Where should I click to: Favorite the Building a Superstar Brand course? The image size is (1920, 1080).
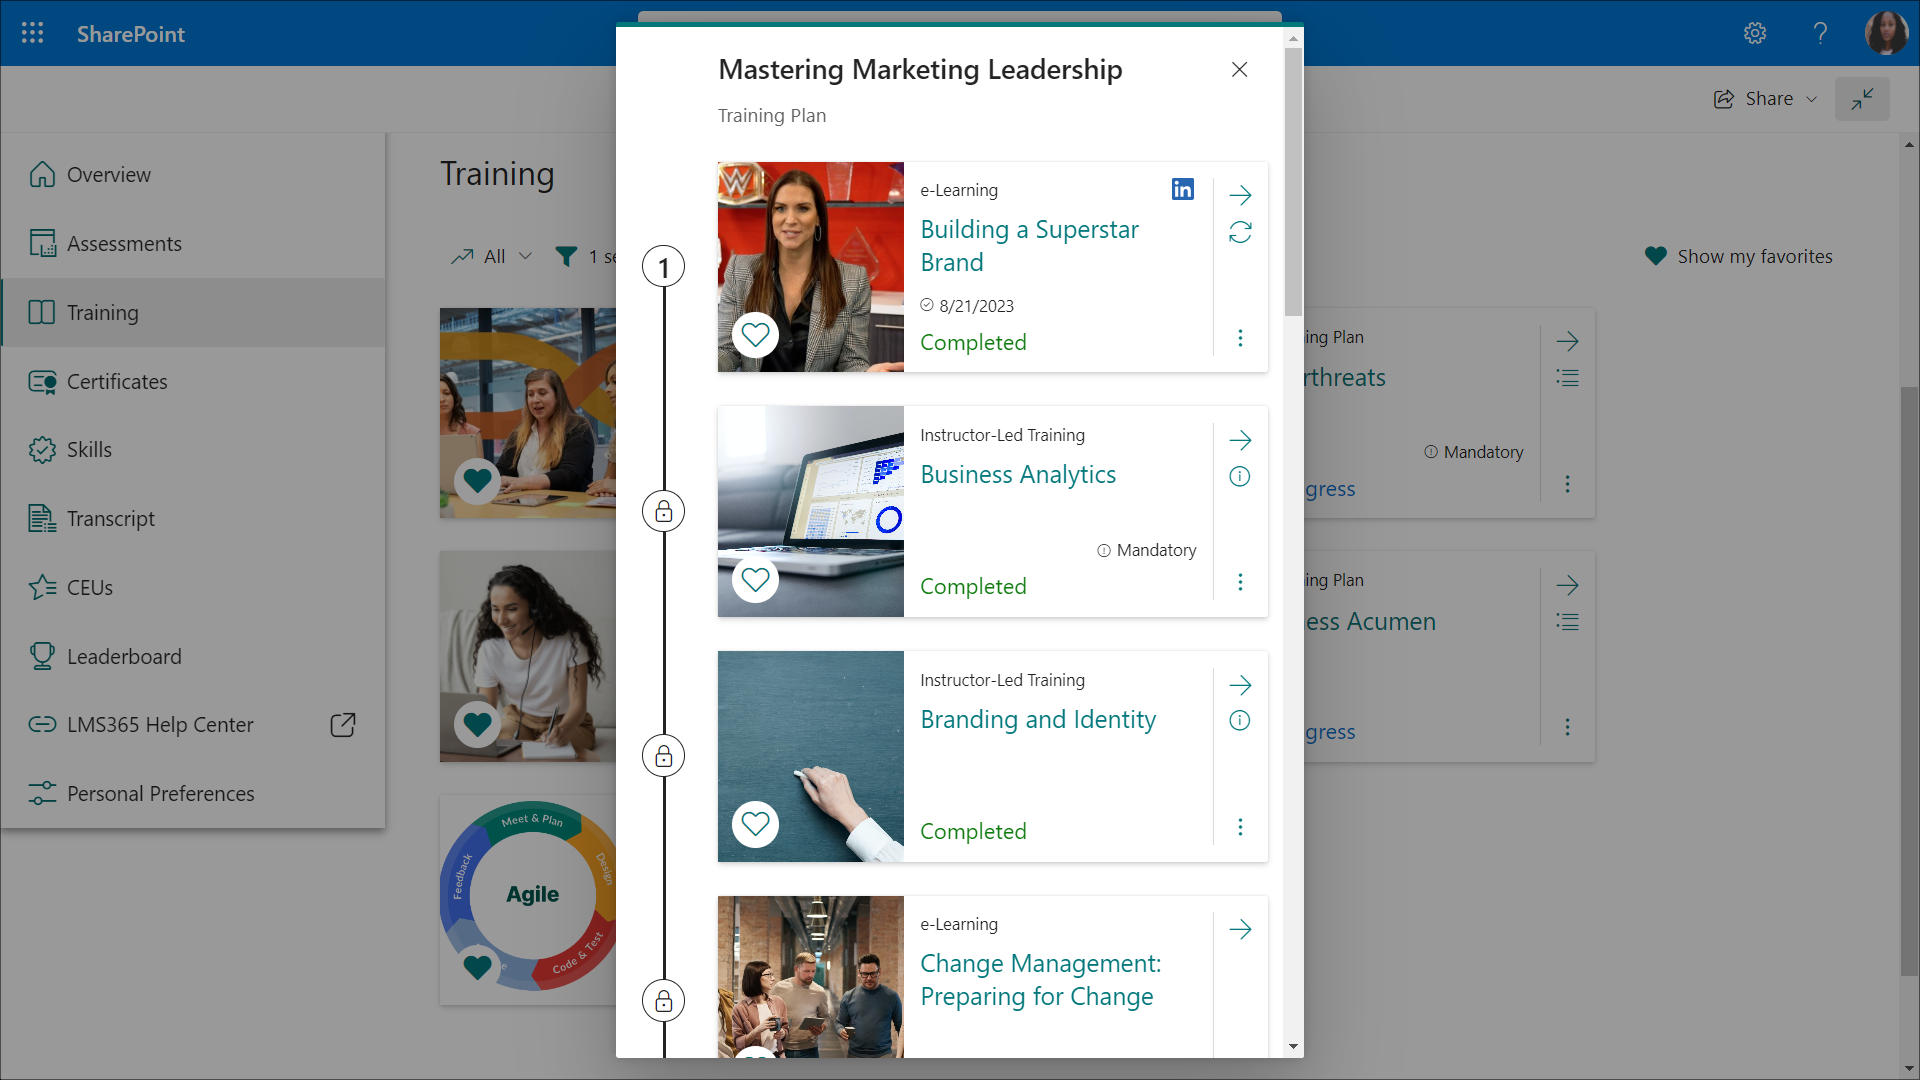(755, 334)
